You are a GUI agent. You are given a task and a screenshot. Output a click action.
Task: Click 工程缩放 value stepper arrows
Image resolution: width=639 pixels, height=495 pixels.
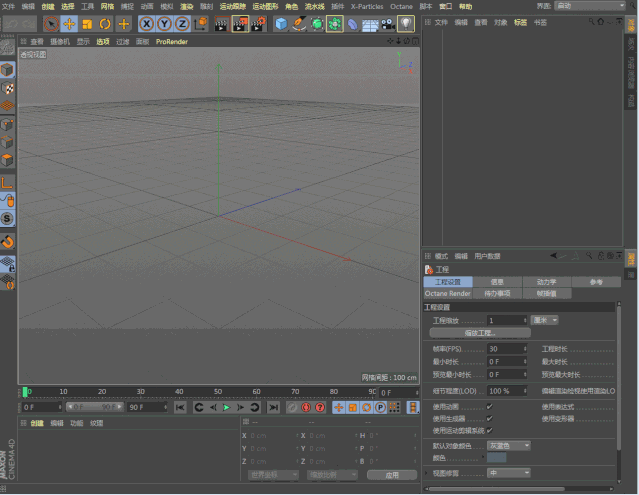click(x=525, y=320)
